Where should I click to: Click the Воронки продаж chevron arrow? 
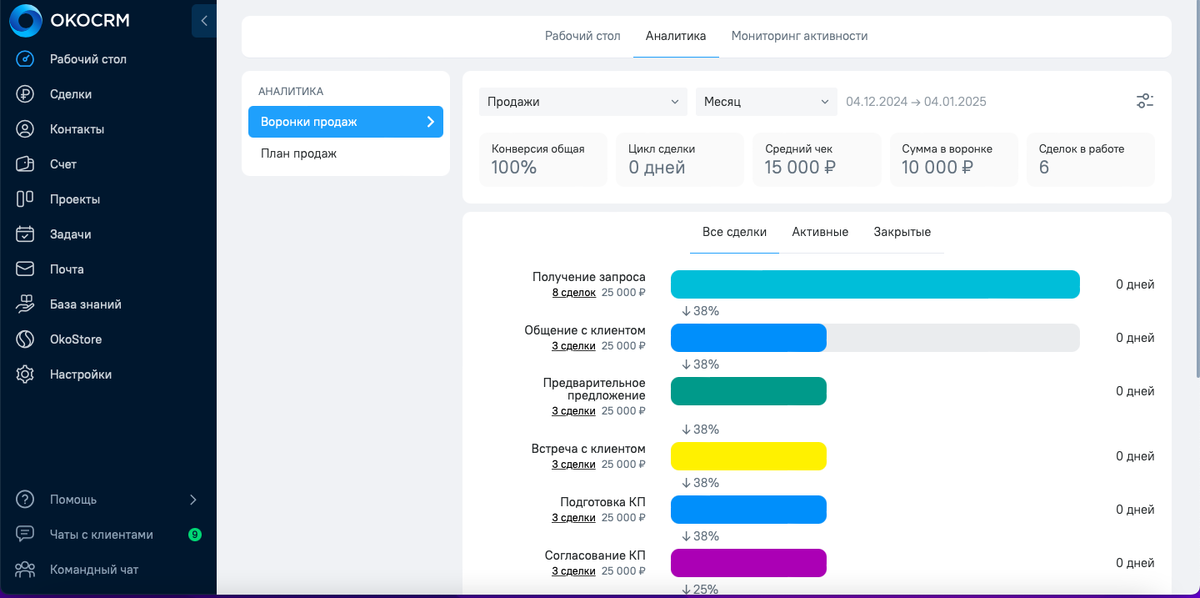tap(431, 122)
